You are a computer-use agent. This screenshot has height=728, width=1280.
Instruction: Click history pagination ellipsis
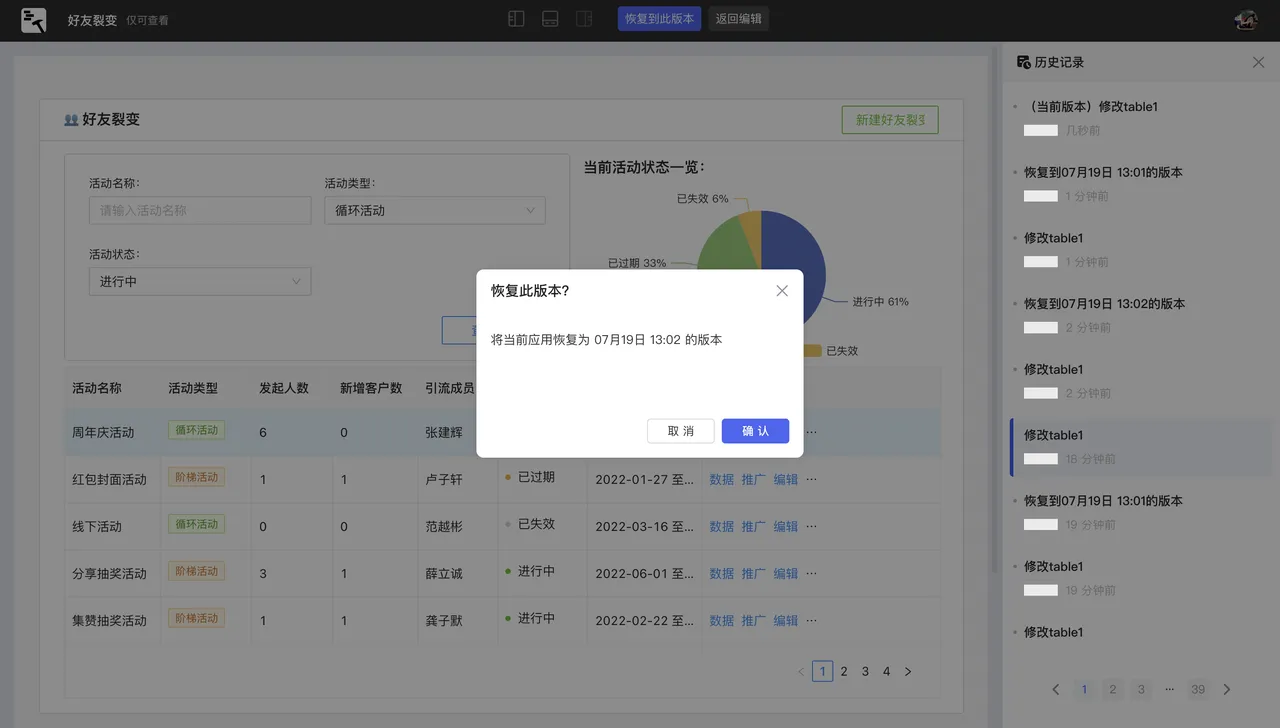1169,689
